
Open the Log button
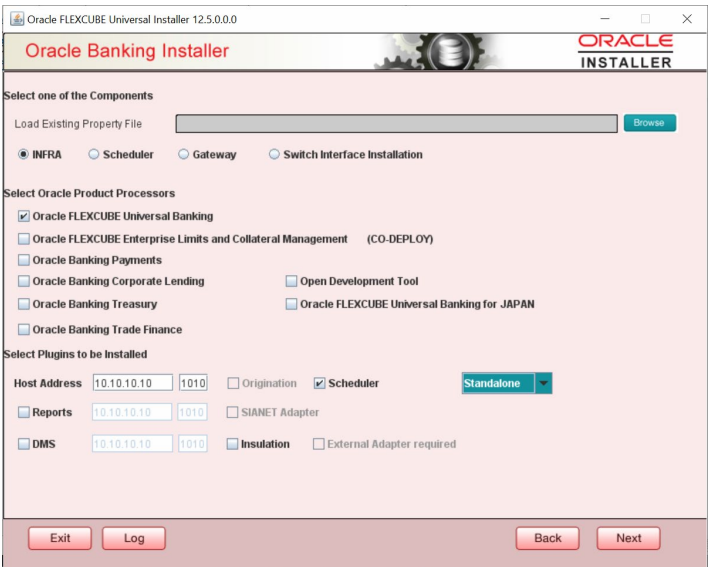pos(134,538)
